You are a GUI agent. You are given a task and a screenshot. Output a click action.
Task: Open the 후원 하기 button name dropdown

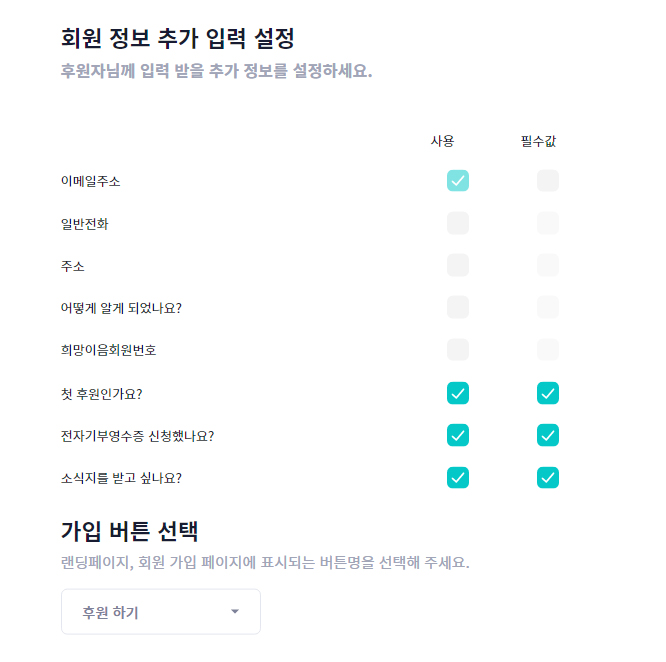click(x=160, y=612)
